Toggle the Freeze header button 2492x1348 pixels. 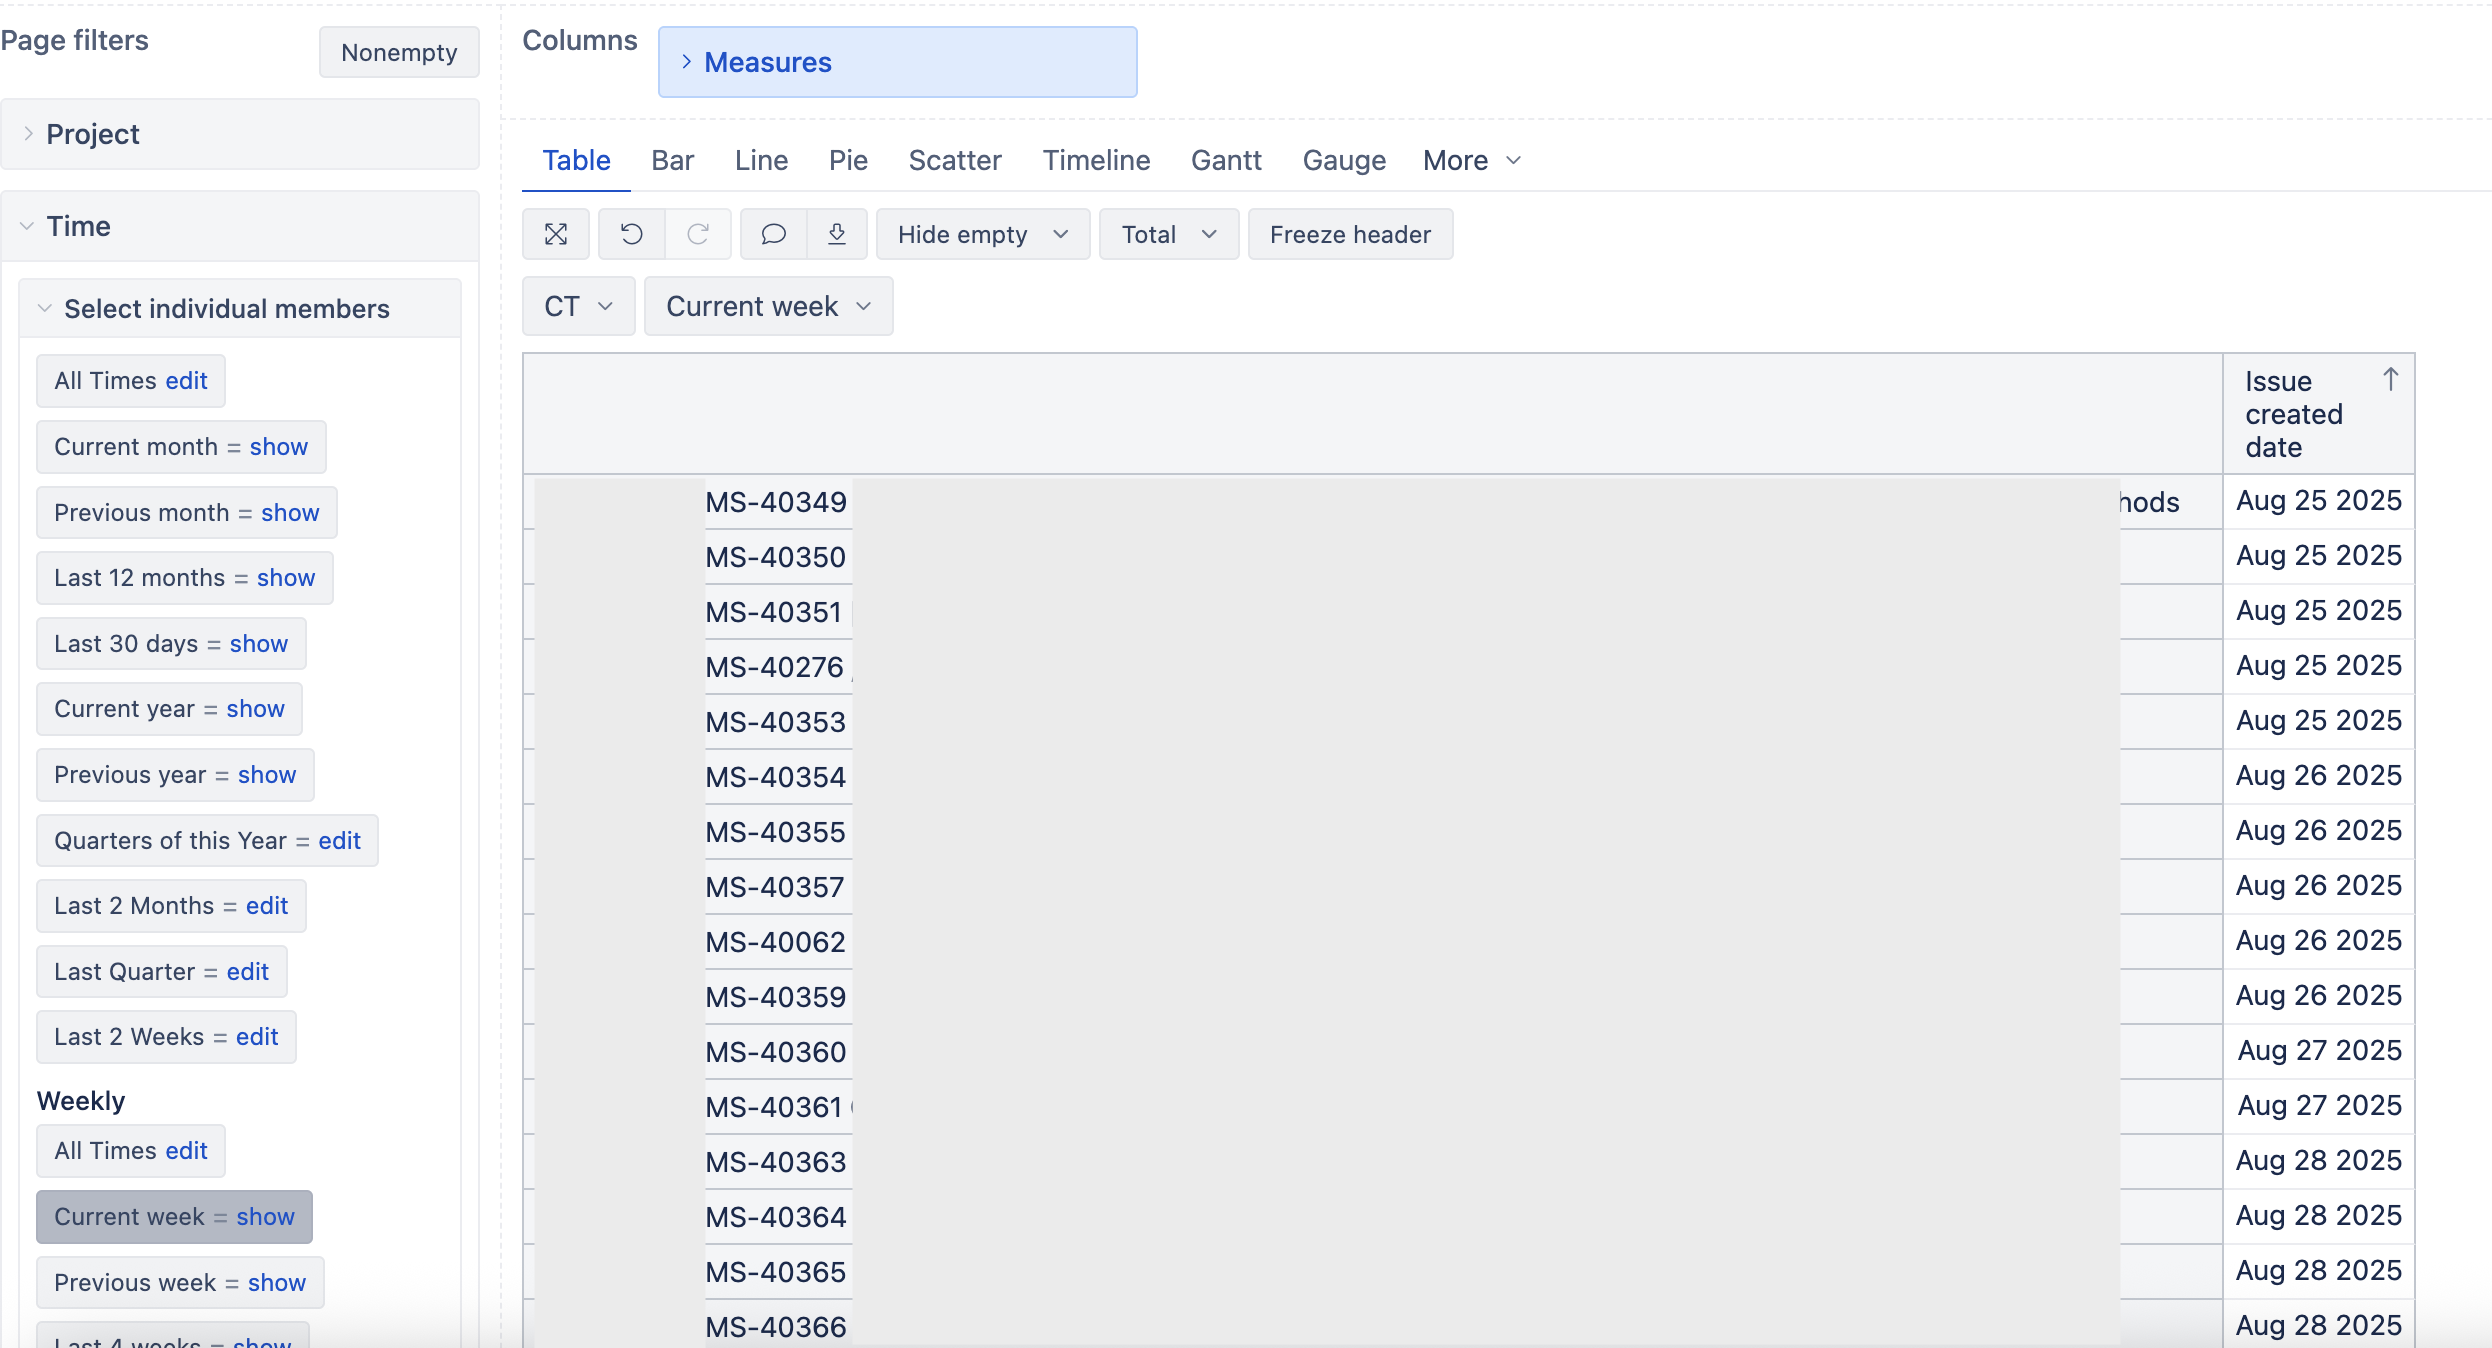1350,234
